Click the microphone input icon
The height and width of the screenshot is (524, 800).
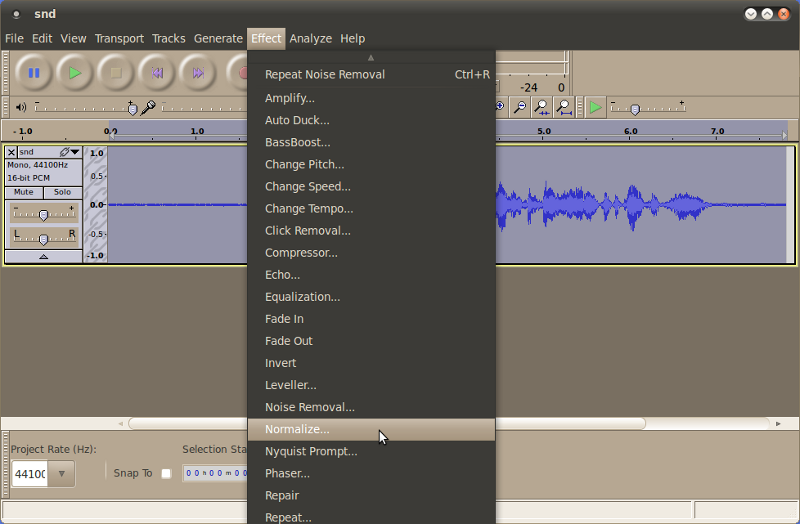point(148,107)
